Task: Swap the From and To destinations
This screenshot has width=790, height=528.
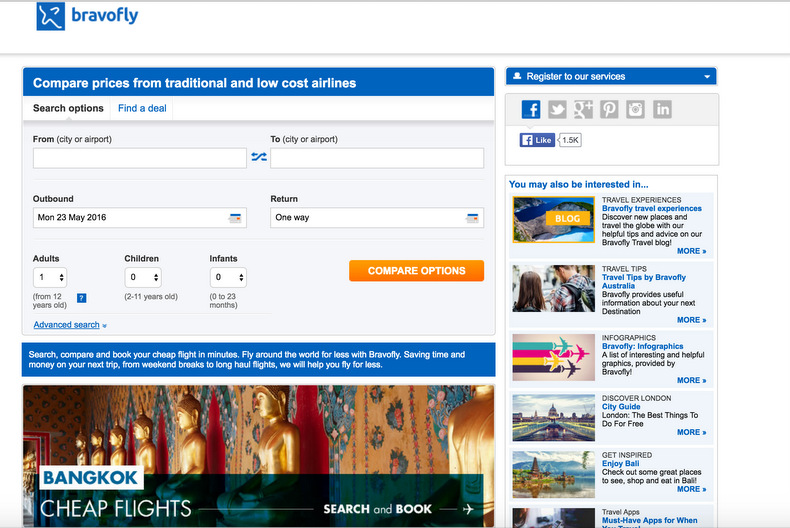Action: tap(259, 157)
